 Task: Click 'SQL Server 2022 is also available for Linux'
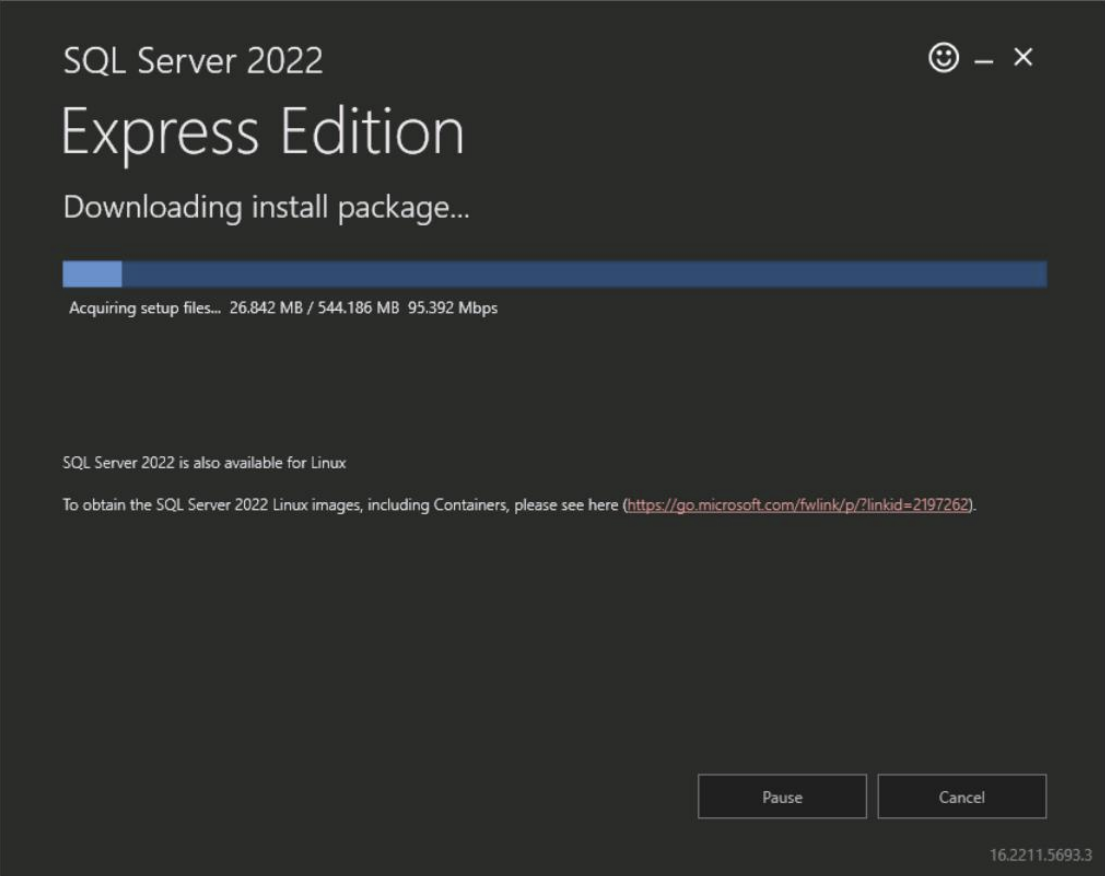[x=204, y=462]
